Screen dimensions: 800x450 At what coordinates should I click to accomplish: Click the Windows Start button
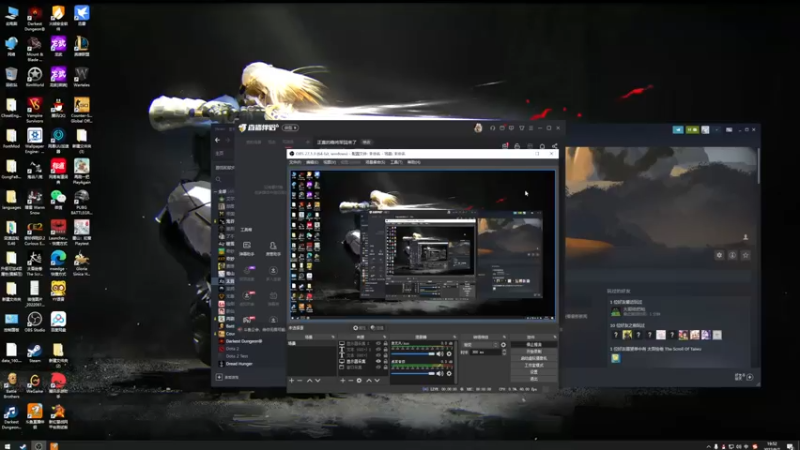tap(7, 446)
